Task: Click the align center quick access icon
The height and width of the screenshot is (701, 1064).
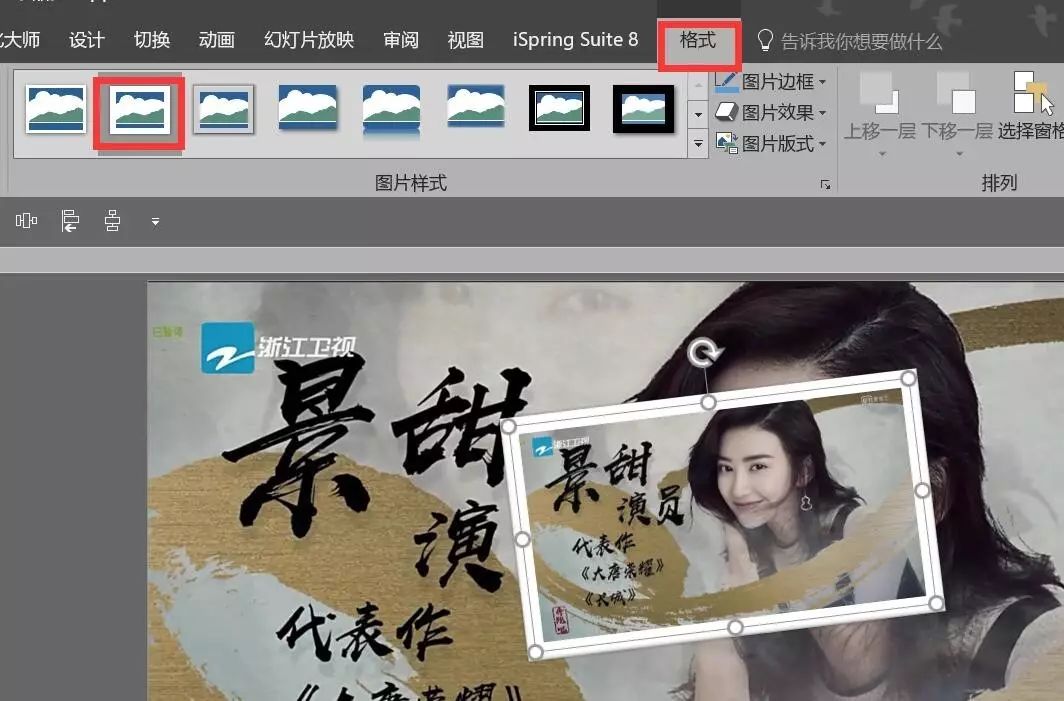Action: coord(113,221)
